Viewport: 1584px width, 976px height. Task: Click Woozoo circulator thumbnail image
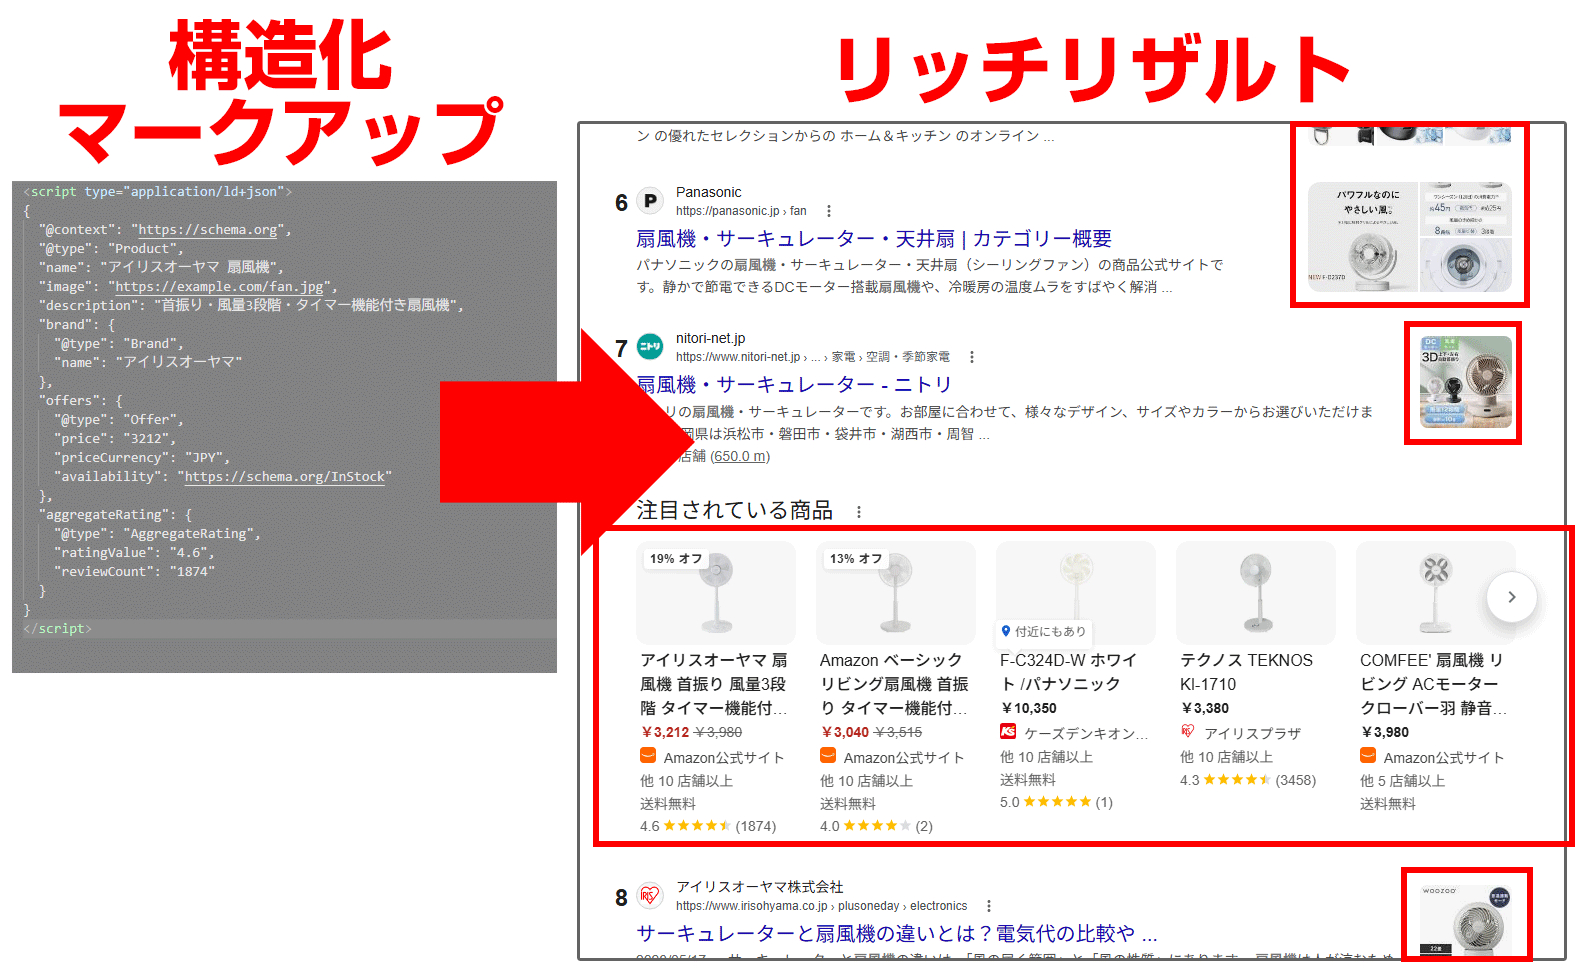point(1467,919)
